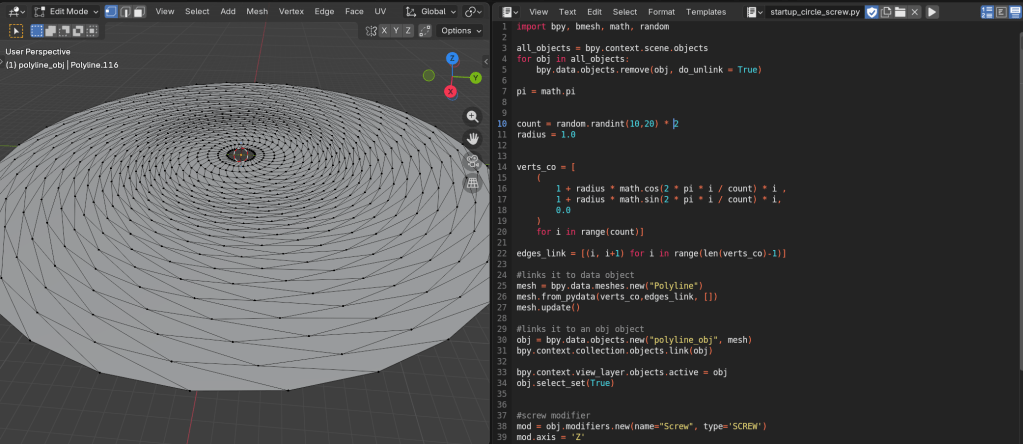Image resolution: width=1023 pixels, height=444 pixels.
Task: Open the Options dropdown in viewport
Action: click(x=461, y=31)
